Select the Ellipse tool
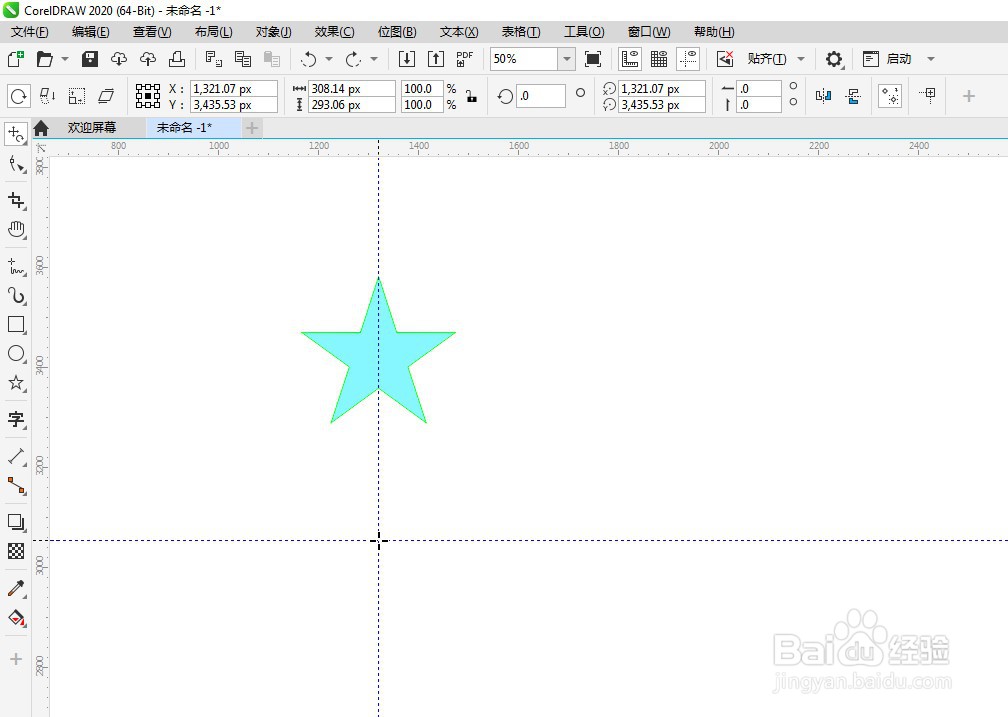 click(x=17, y=354)
